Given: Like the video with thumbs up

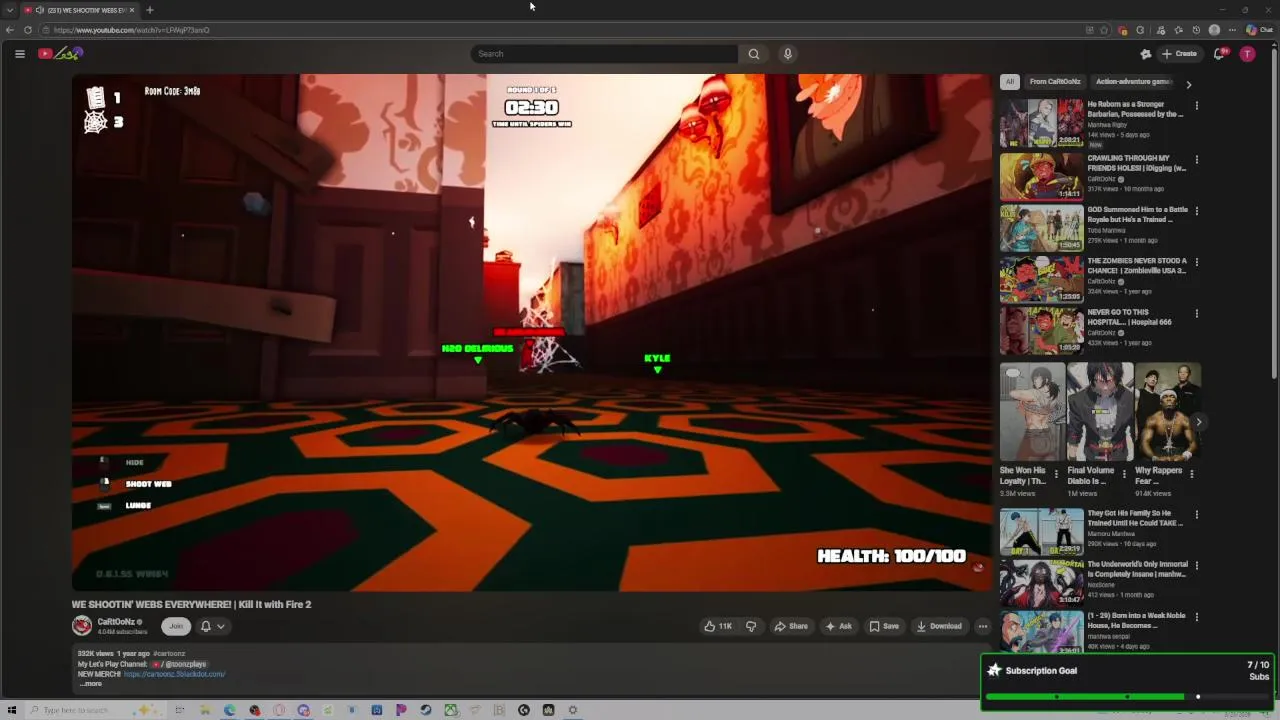Looking at the screenshot, I should [718, 626].
